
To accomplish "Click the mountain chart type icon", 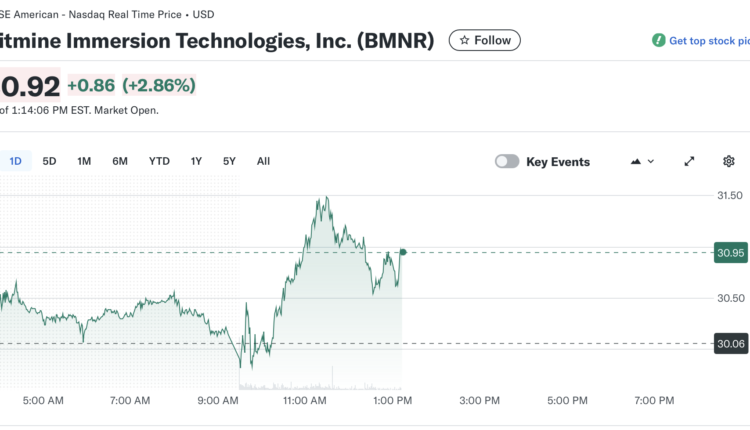I will [635, 161].
